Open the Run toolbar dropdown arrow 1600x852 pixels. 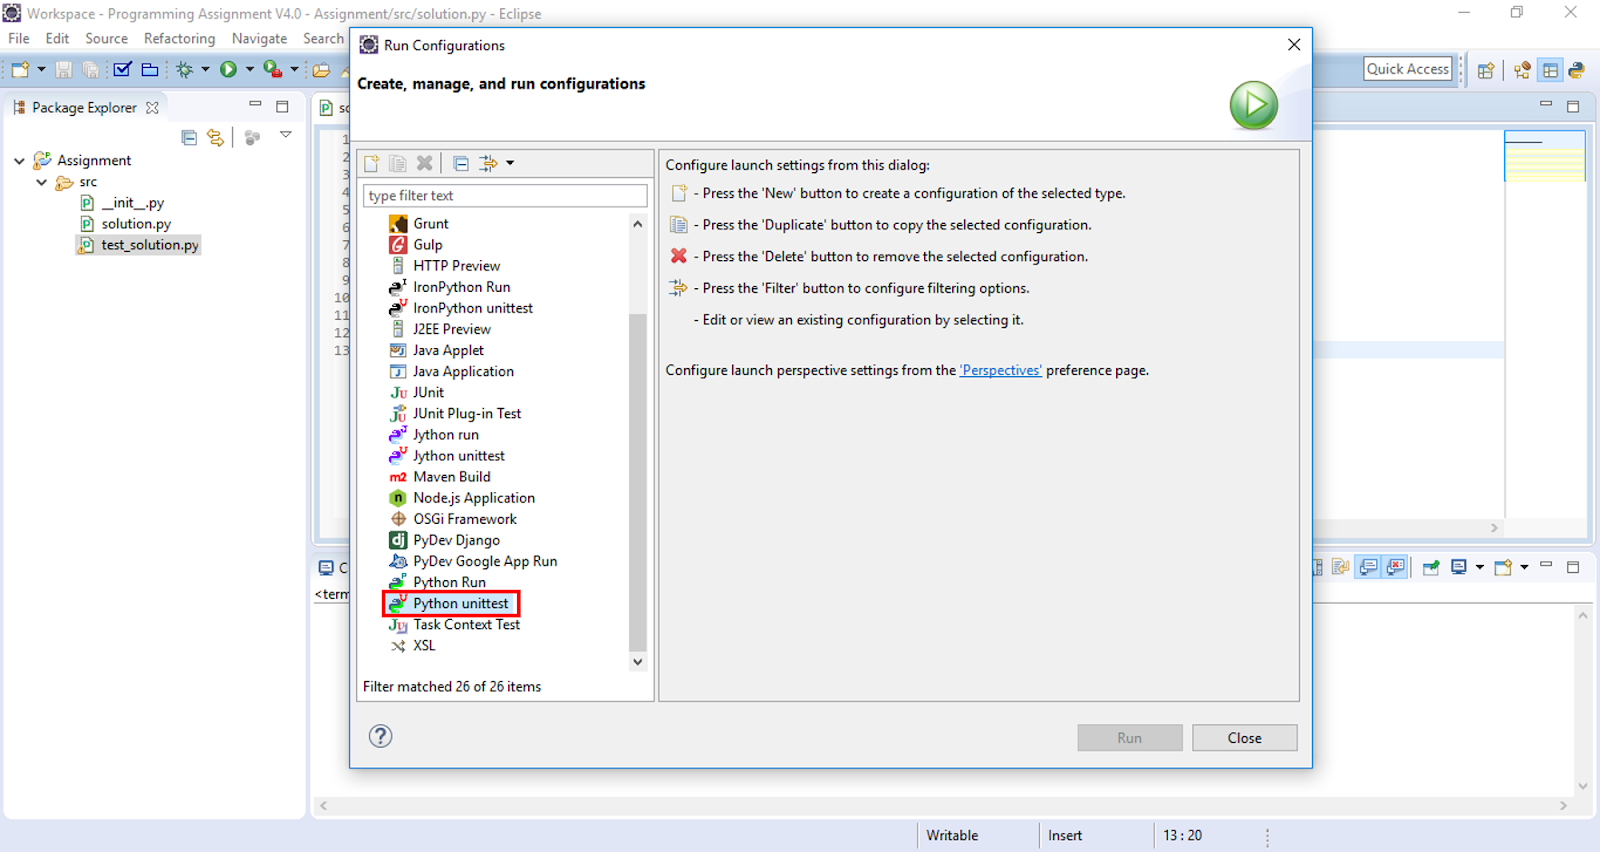pos(249,69)
